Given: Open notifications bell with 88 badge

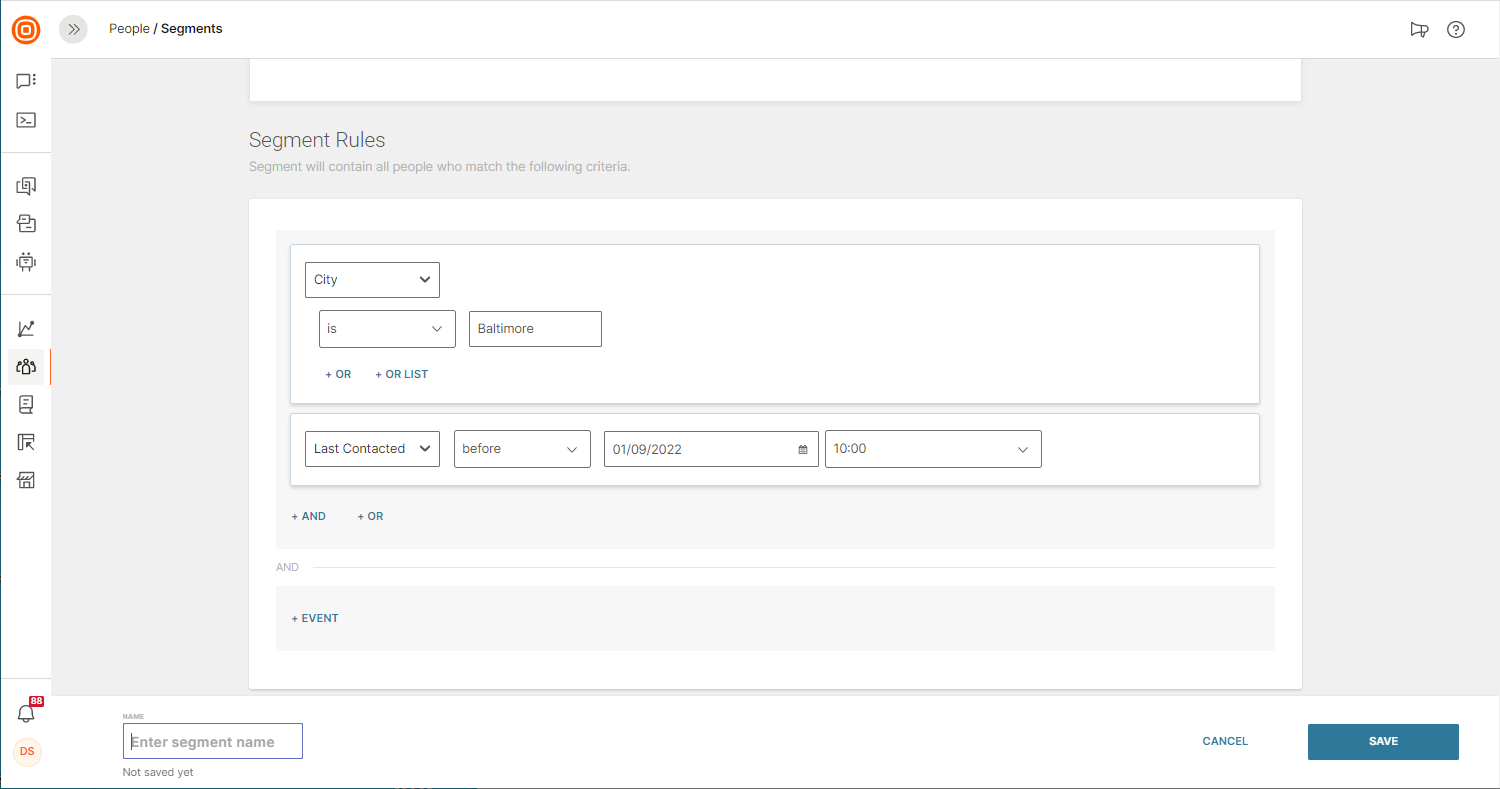Looking at the screenshot, I should coord(26,713).
